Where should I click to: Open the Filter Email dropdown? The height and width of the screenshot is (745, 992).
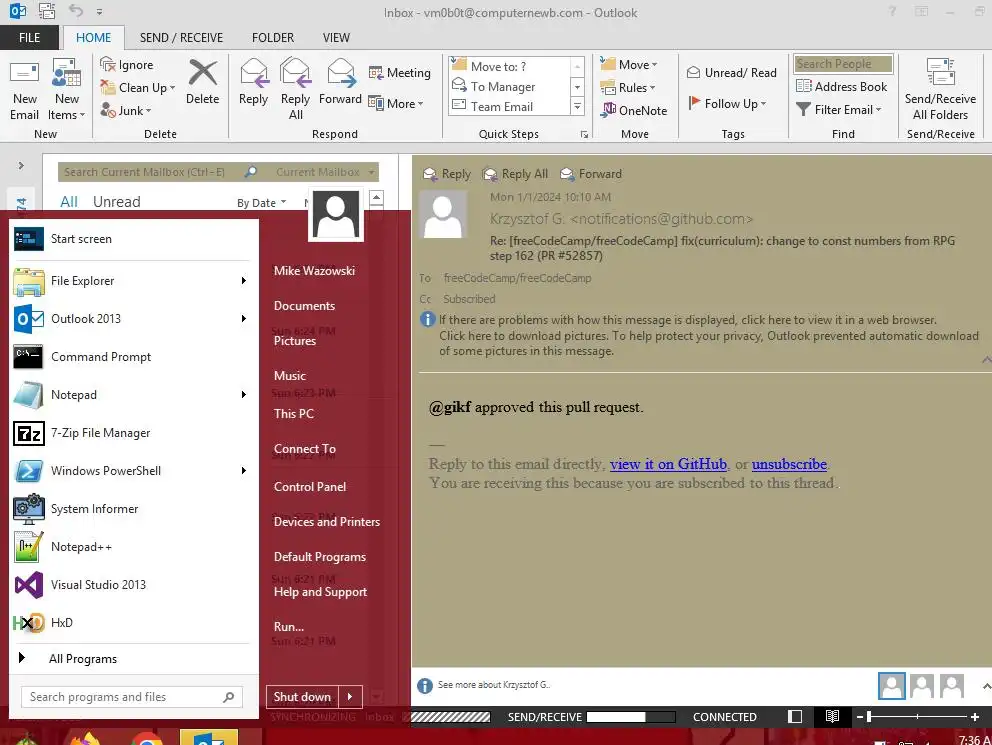tap(839, 109)
